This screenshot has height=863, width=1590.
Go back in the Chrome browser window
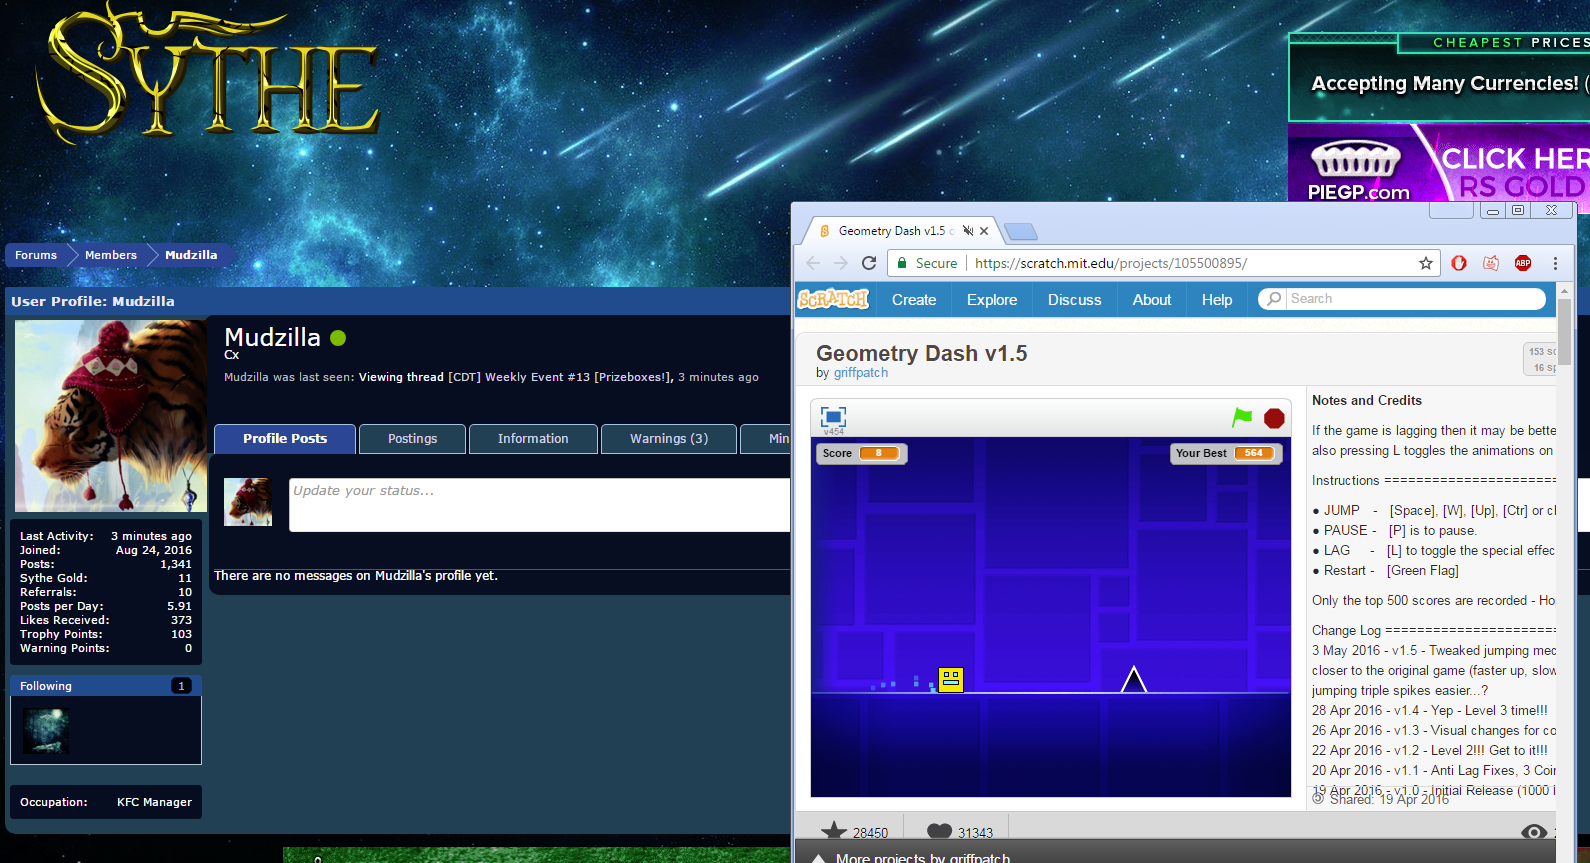[813, 263]
